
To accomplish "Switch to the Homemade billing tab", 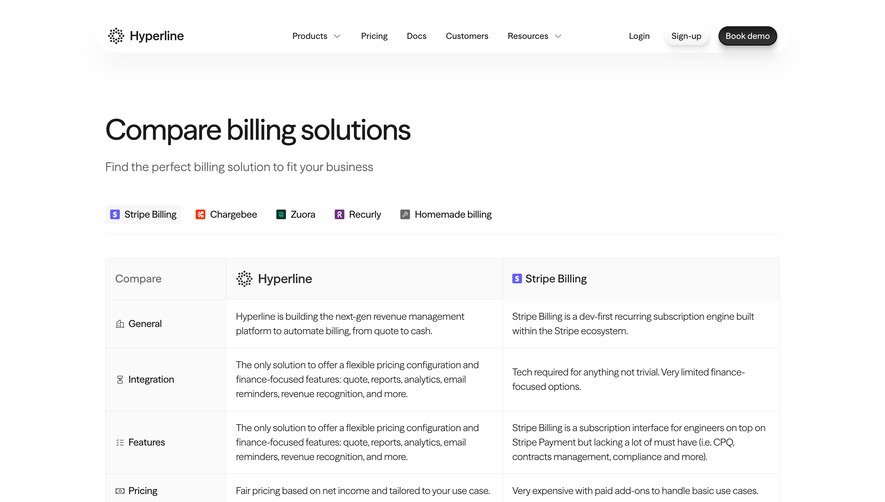I will (446, 214).
